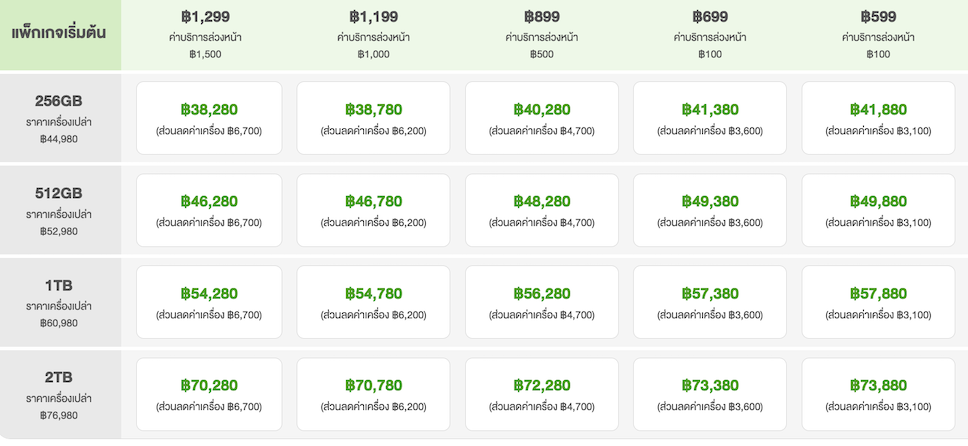The width and height of the screenshot is (968, 446).
Task: Choose the ฿57,380 price card
Action: [x=710, y=302]
